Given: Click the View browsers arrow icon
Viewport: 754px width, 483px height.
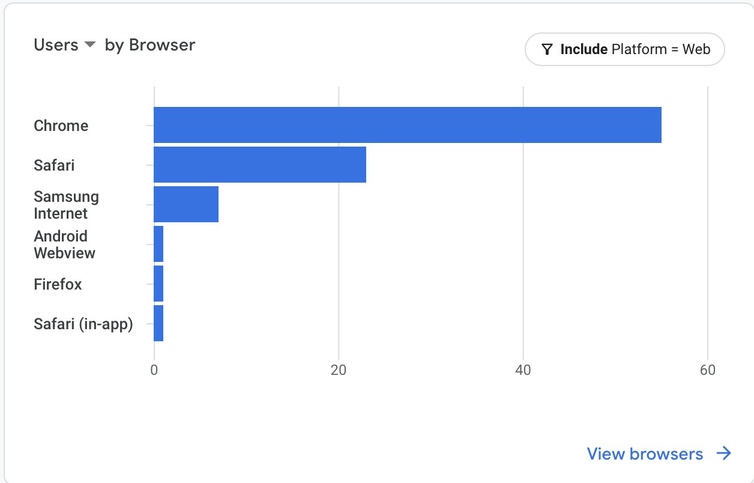Looking at the screenshot, I should (x=724, y=453).
